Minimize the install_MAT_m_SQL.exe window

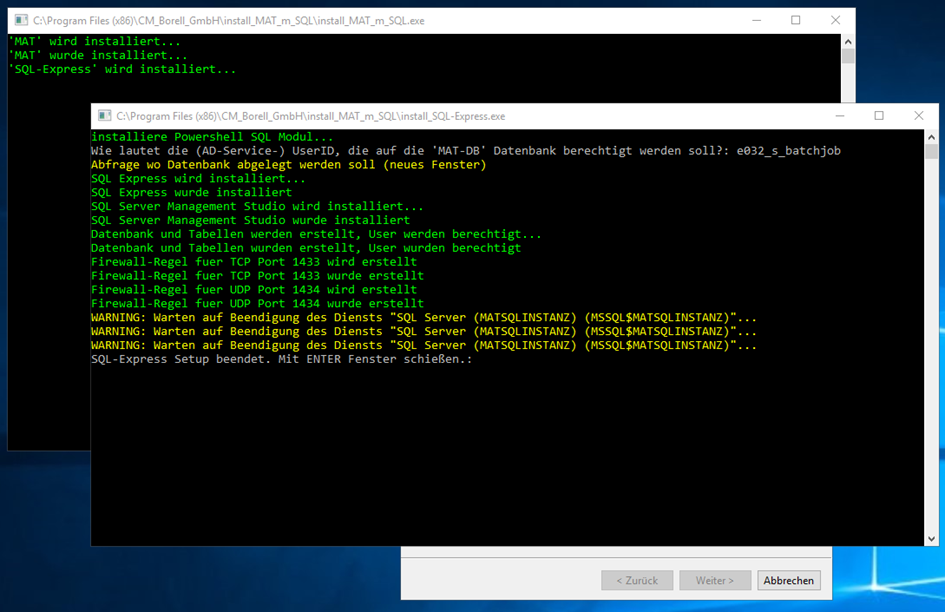click(x=756, y=21)
